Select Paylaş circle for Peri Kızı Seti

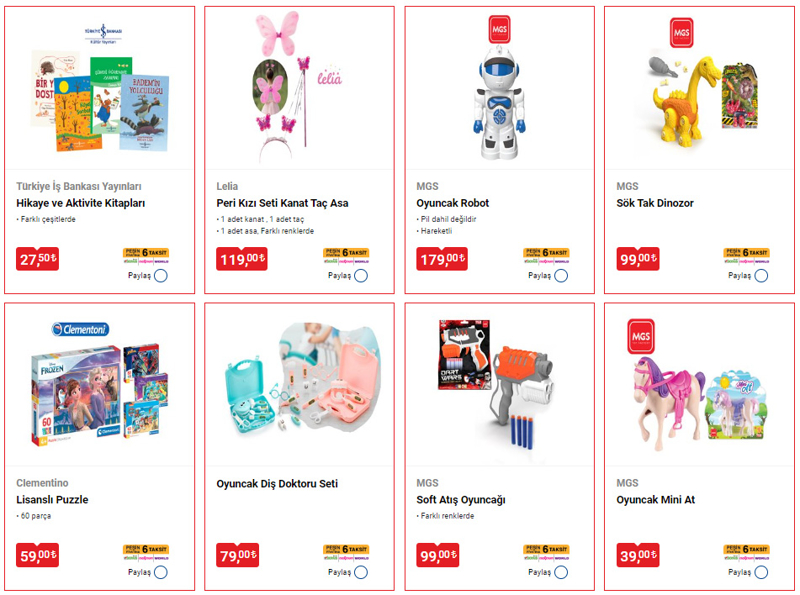pyautogui.click(x=361, y=276)
